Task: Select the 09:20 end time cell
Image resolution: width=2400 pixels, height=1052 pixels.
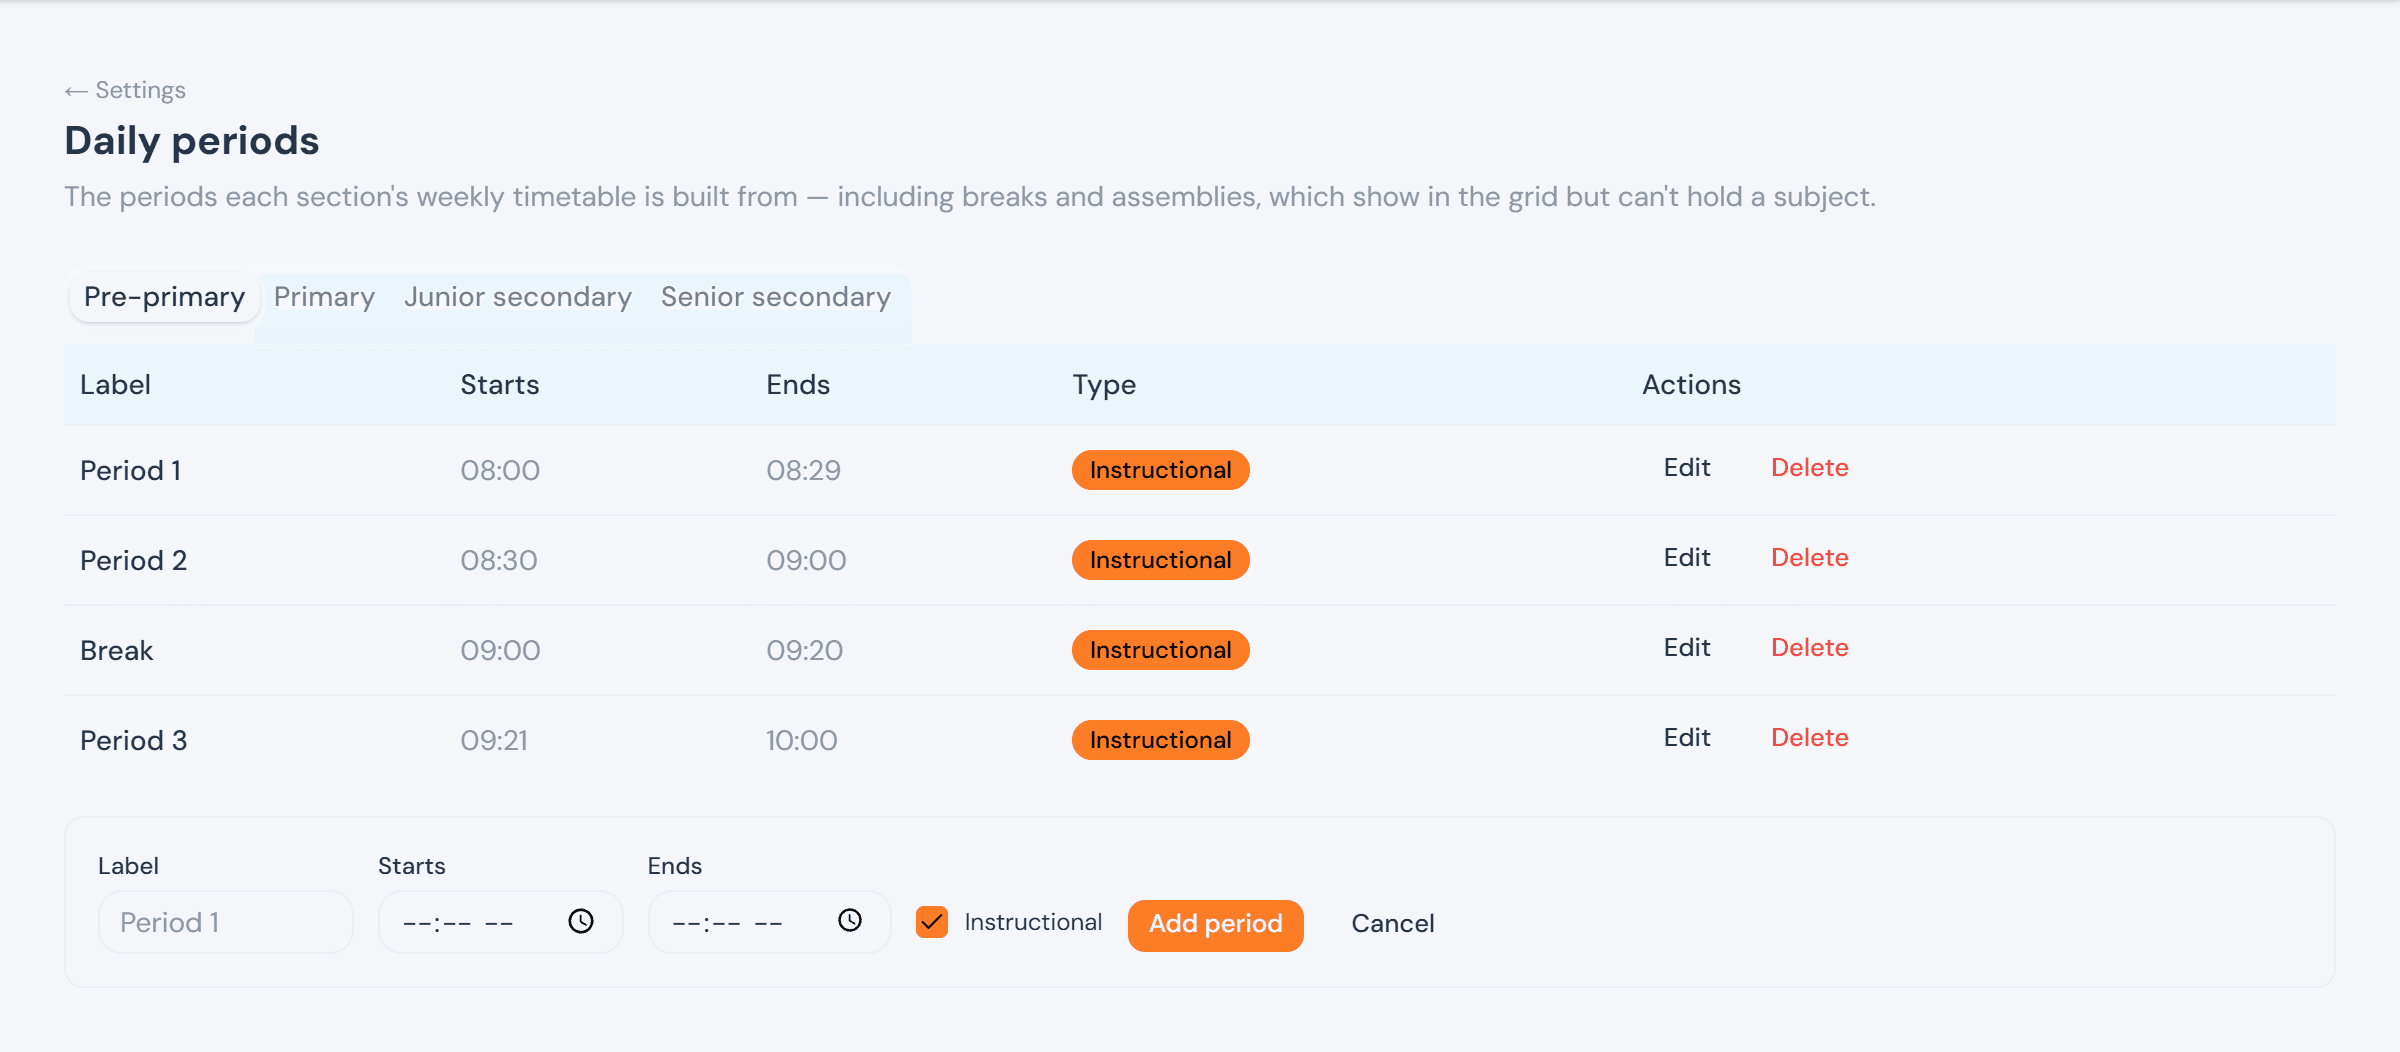Action: point(805,651)
